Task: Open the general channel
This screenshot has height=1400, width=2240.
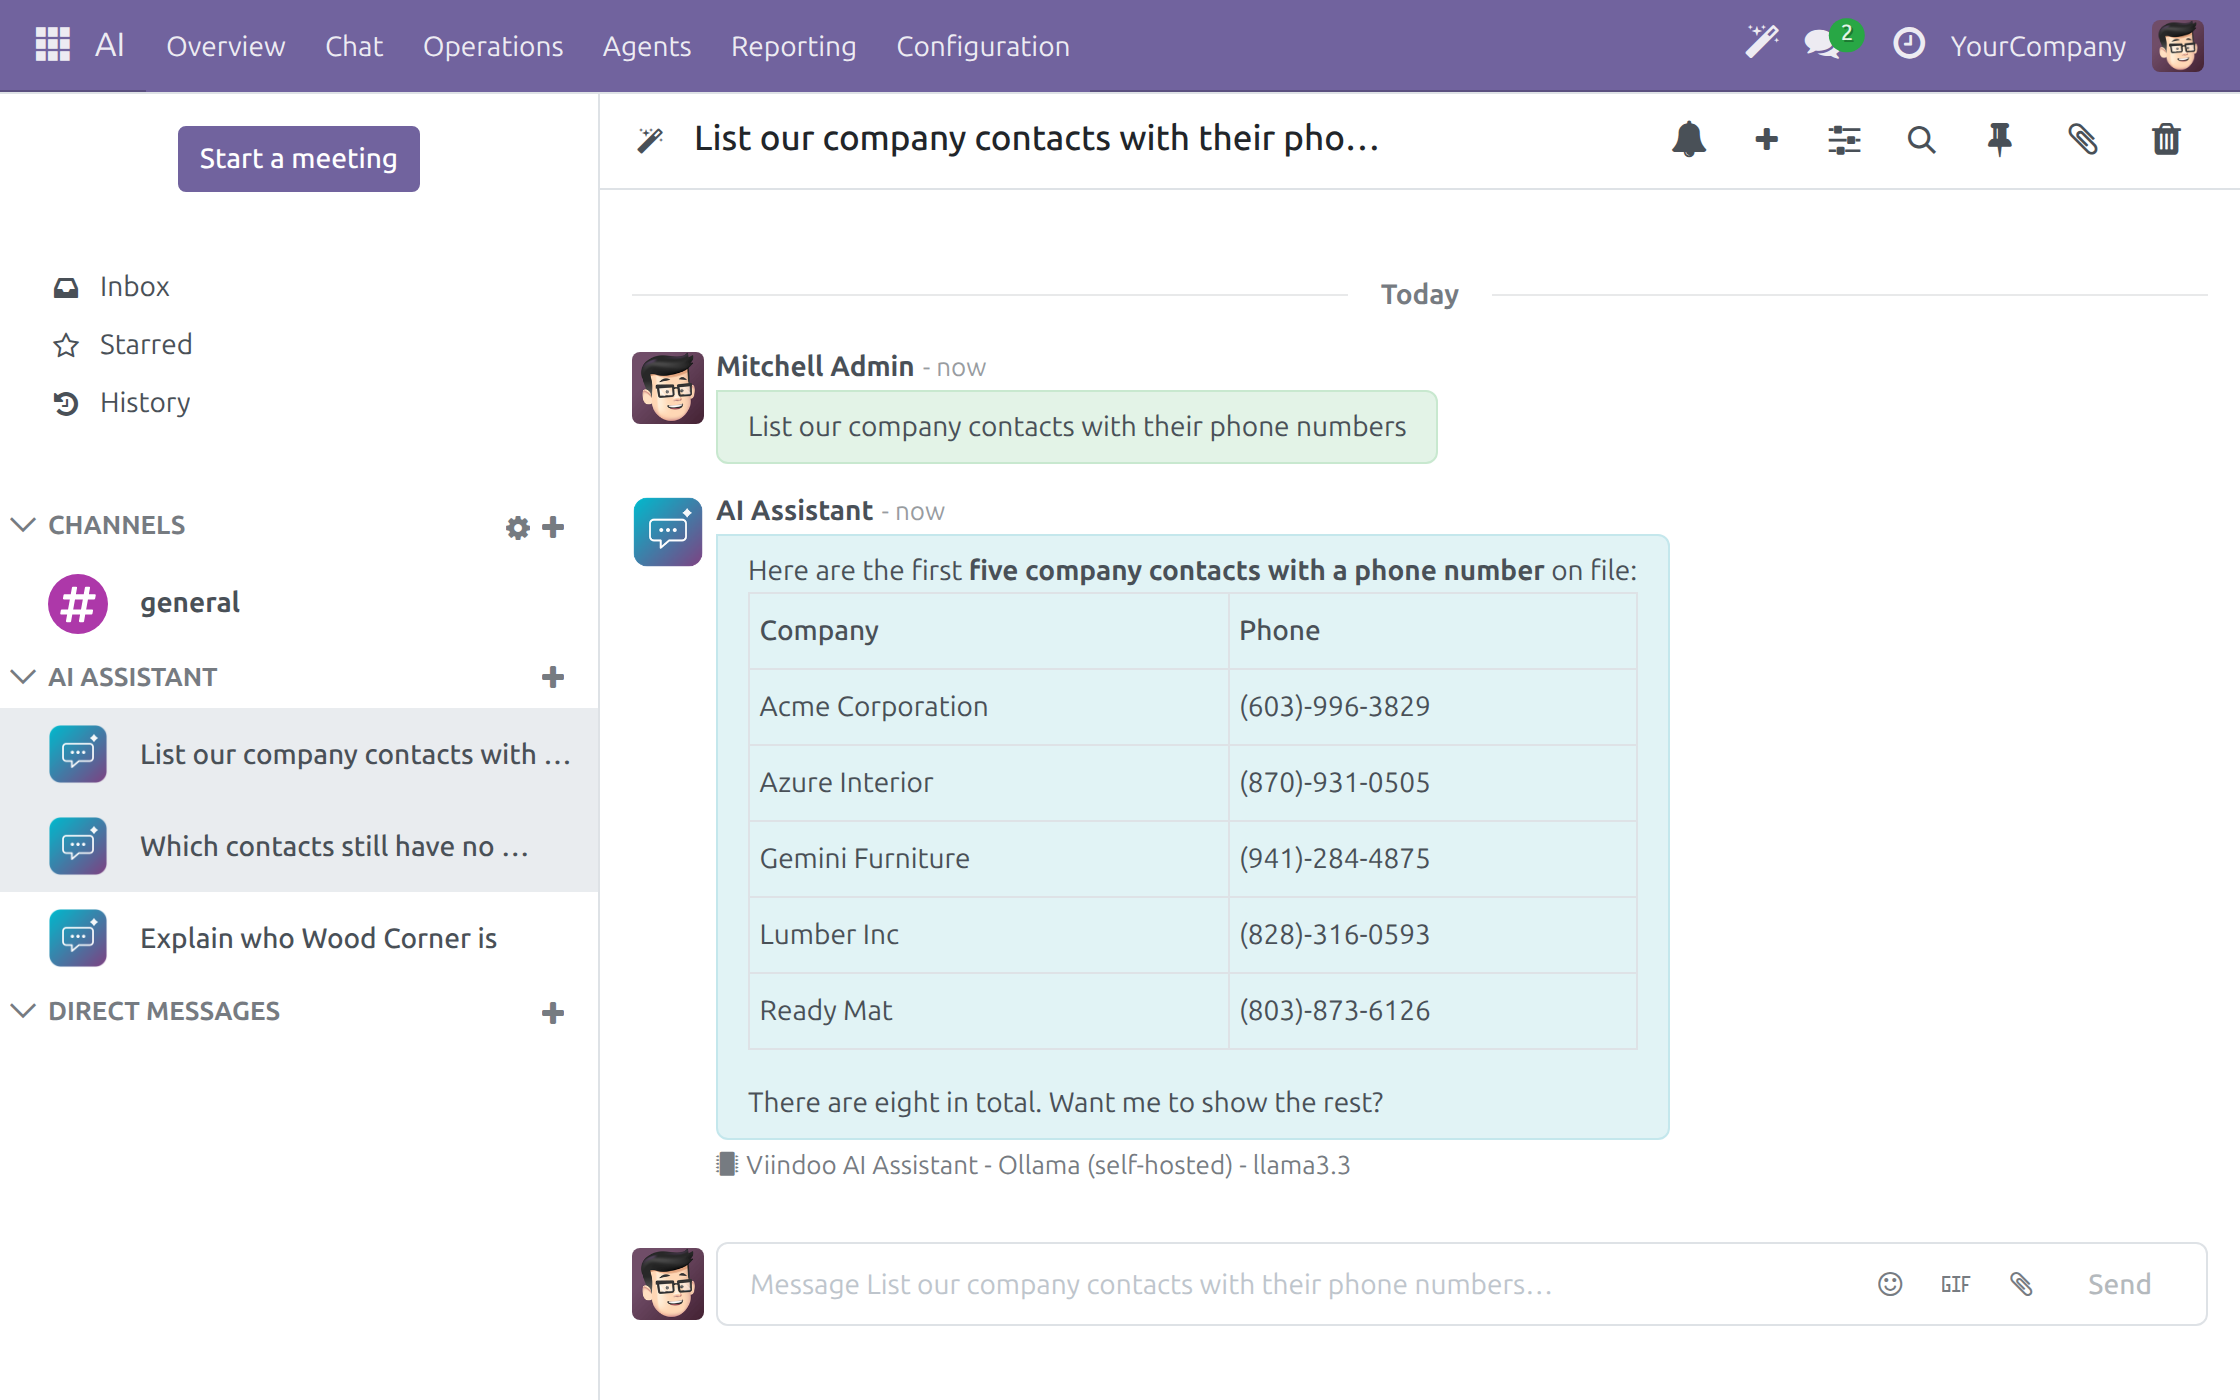Action: tap(299, 603)
